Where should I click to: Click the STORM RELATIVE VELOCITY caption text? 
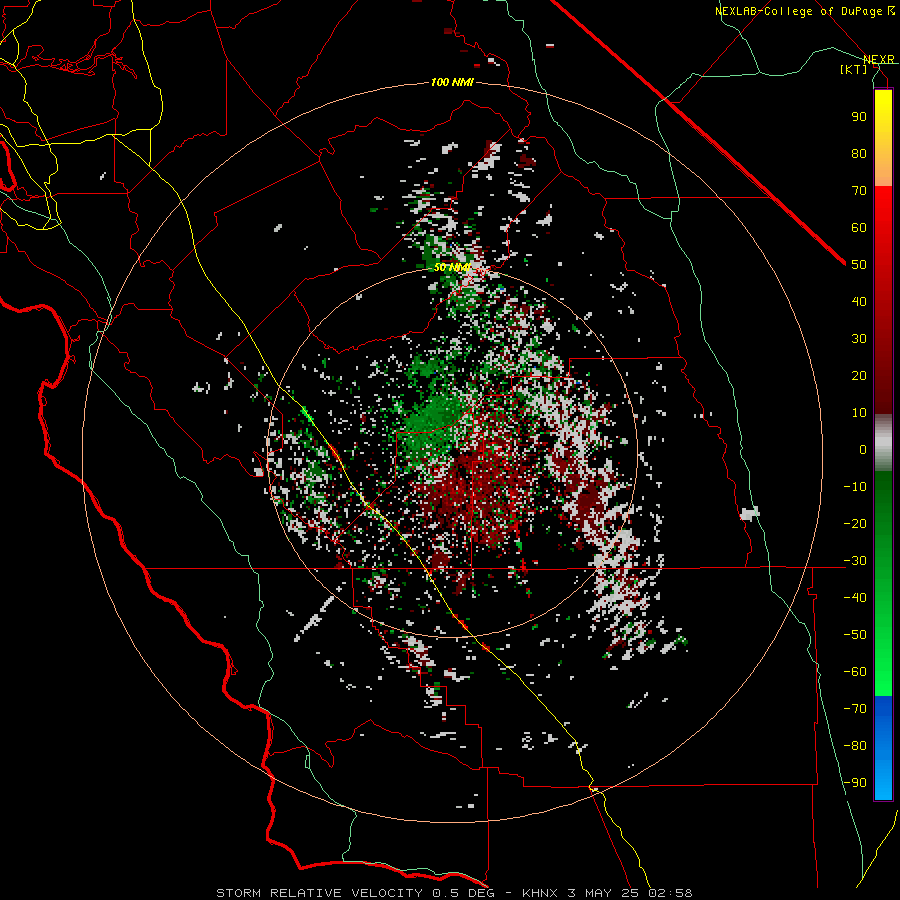pyautogui.click(x=319, y=893)
